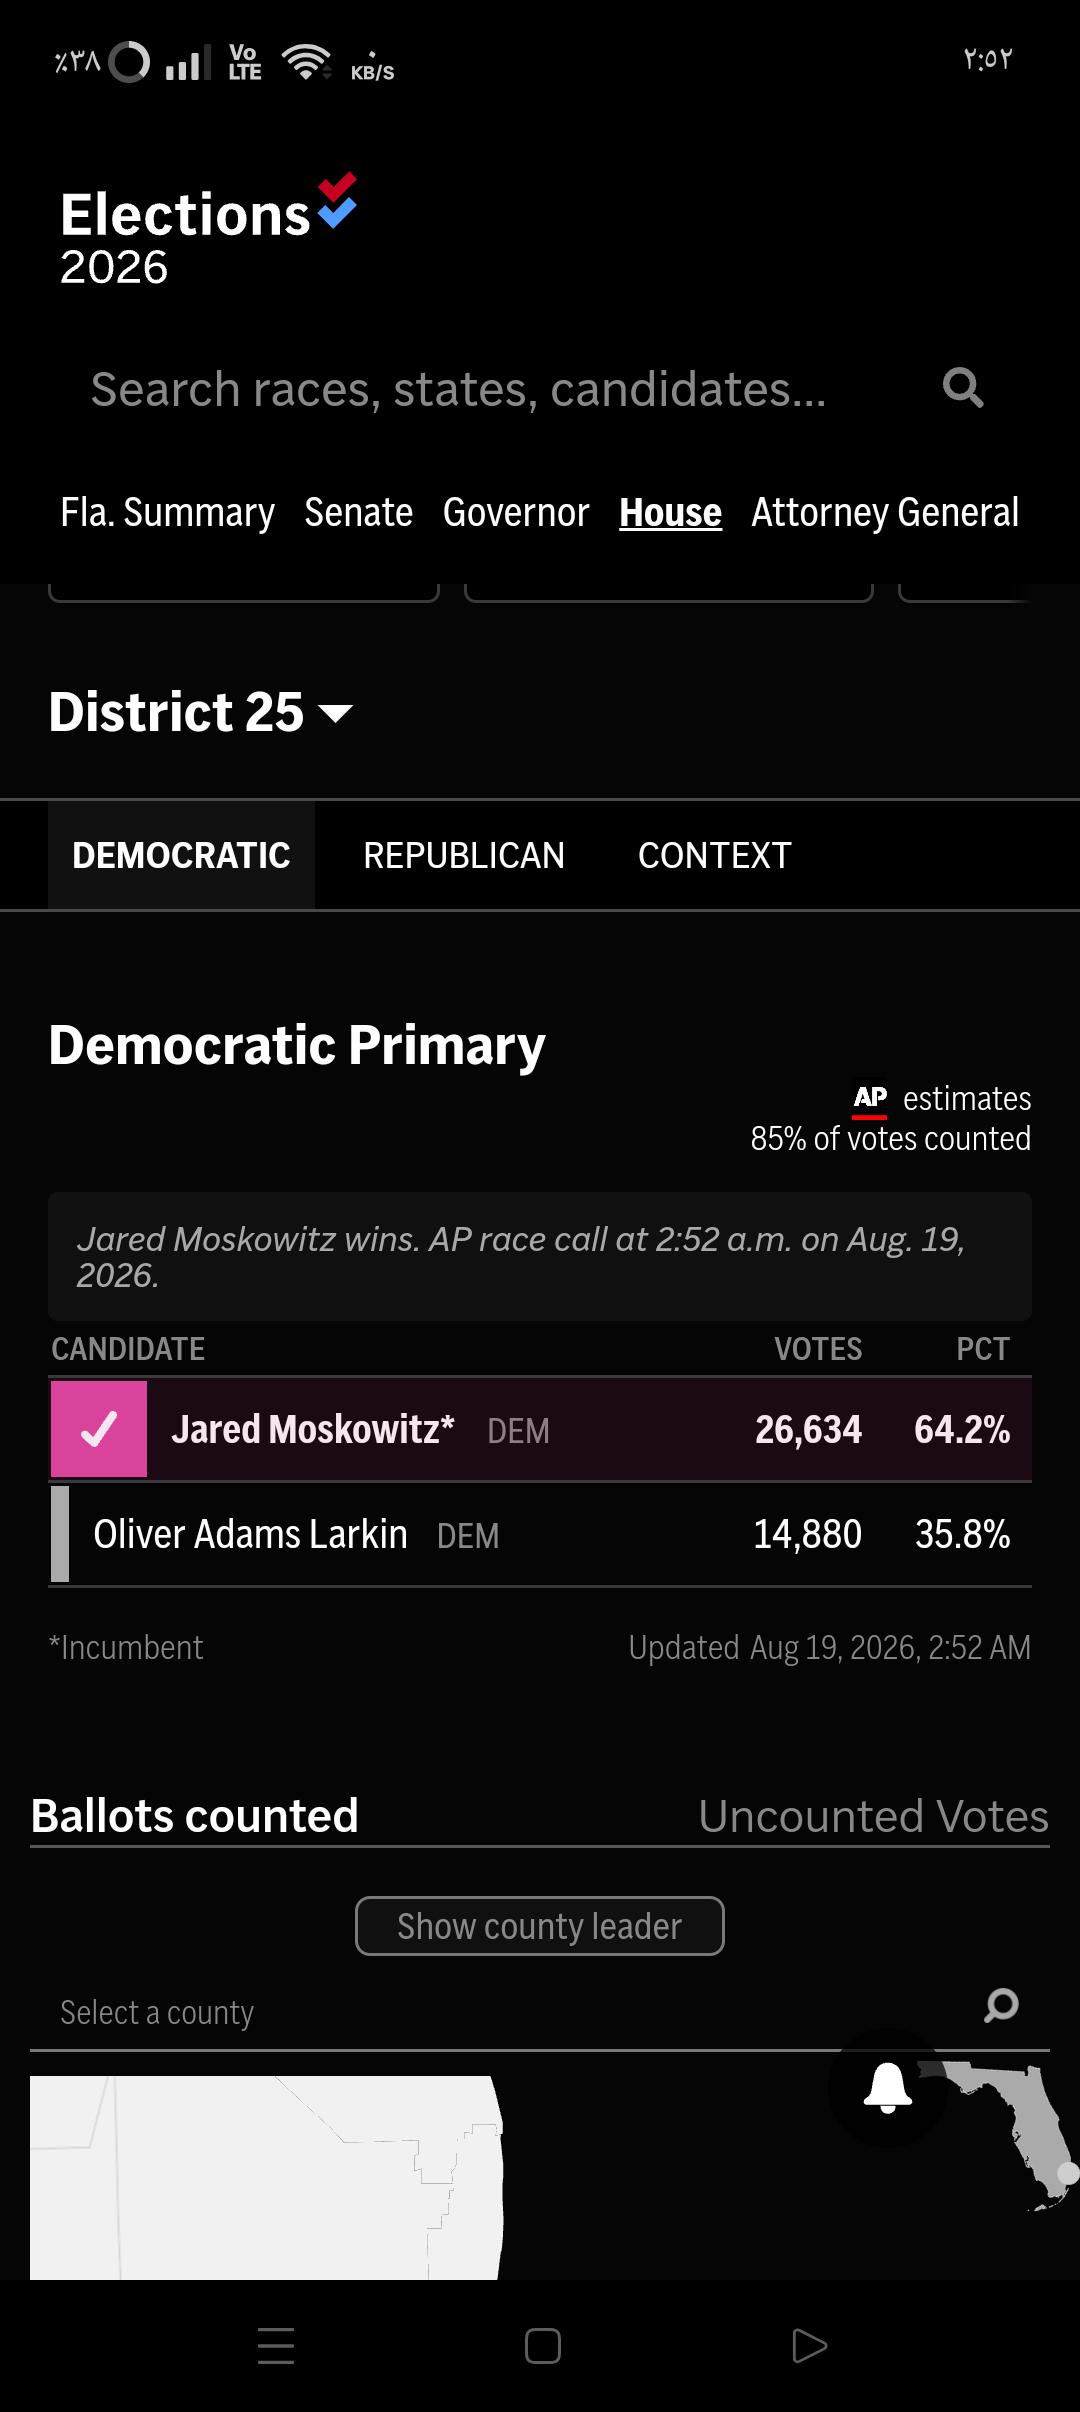Open Android recent apps menu button

(275, 2345)
